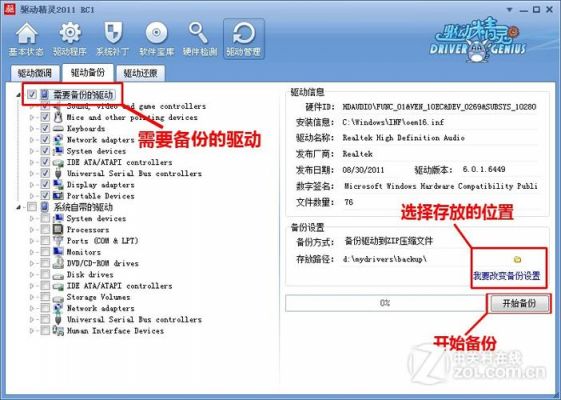Click the Processors device icon
Image resolution: width=561 pixels, height=400 pixels.
click(x=58, y=229)
